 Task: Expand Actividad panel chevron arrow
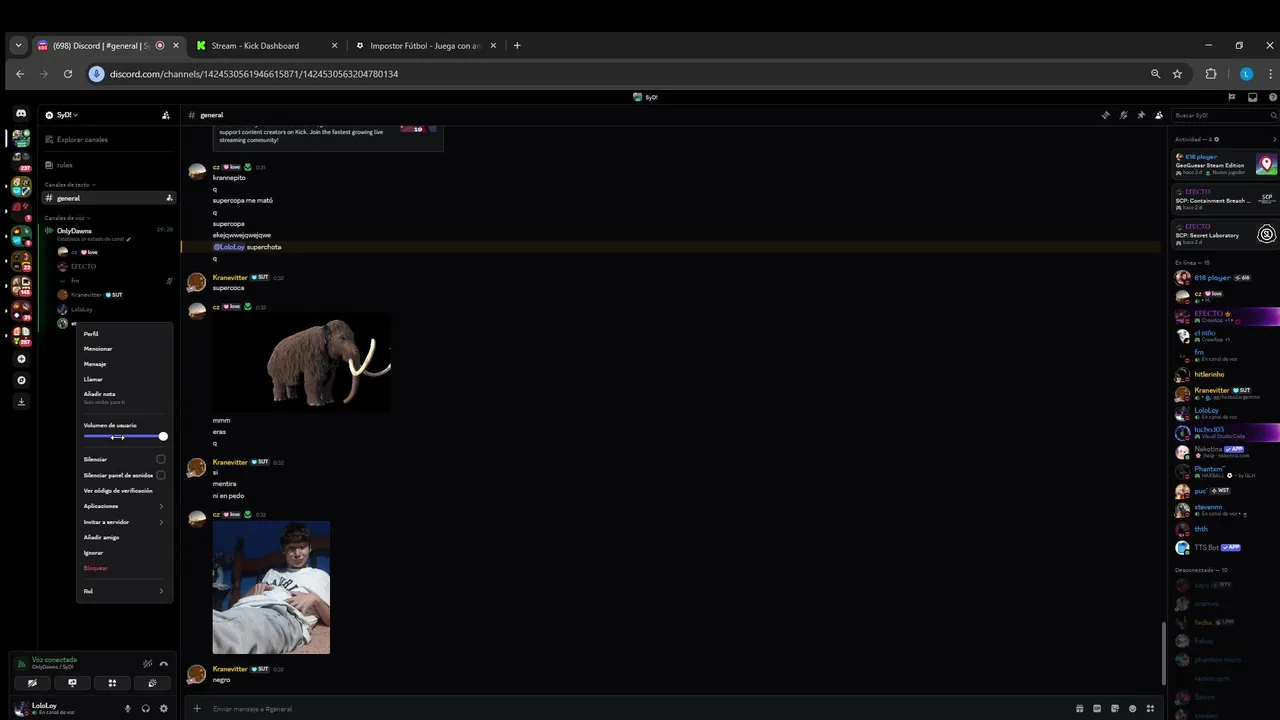pyautogui.click(x=1274, y=139)
